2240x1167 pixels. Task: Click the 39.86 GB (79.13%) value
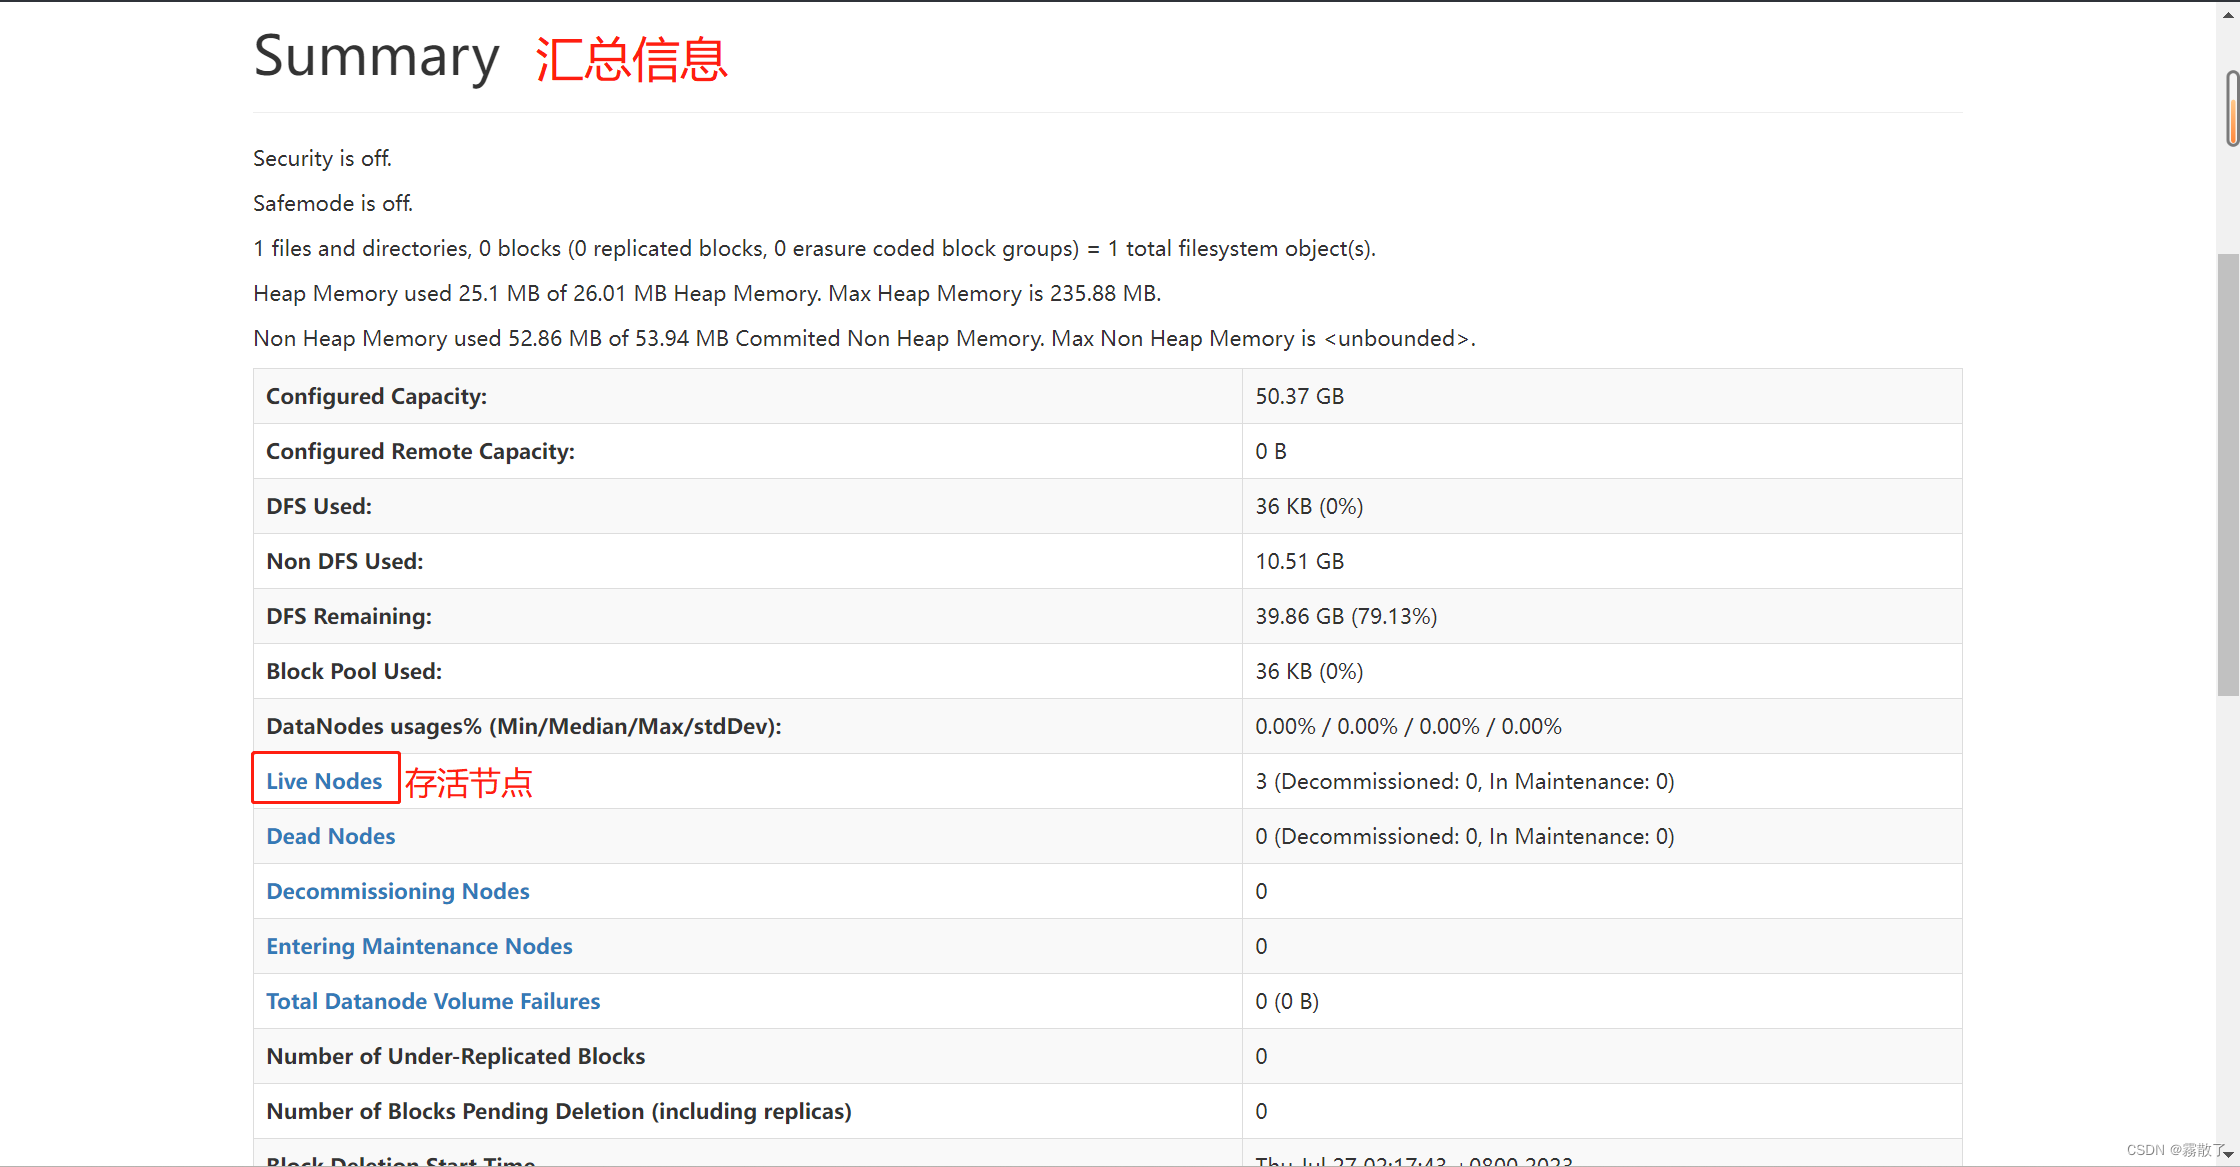coord(1346,616)
